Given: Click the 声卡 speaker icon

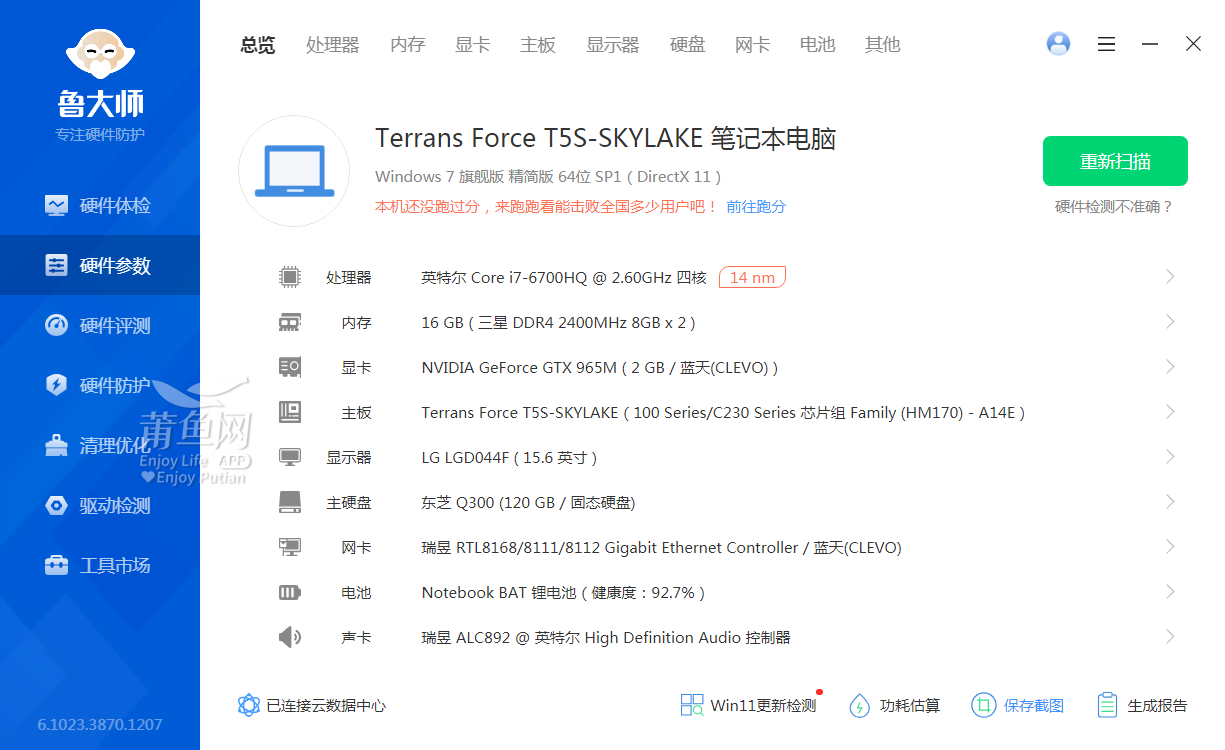Looking at the screenshot, I should click(x=289, y=637).
